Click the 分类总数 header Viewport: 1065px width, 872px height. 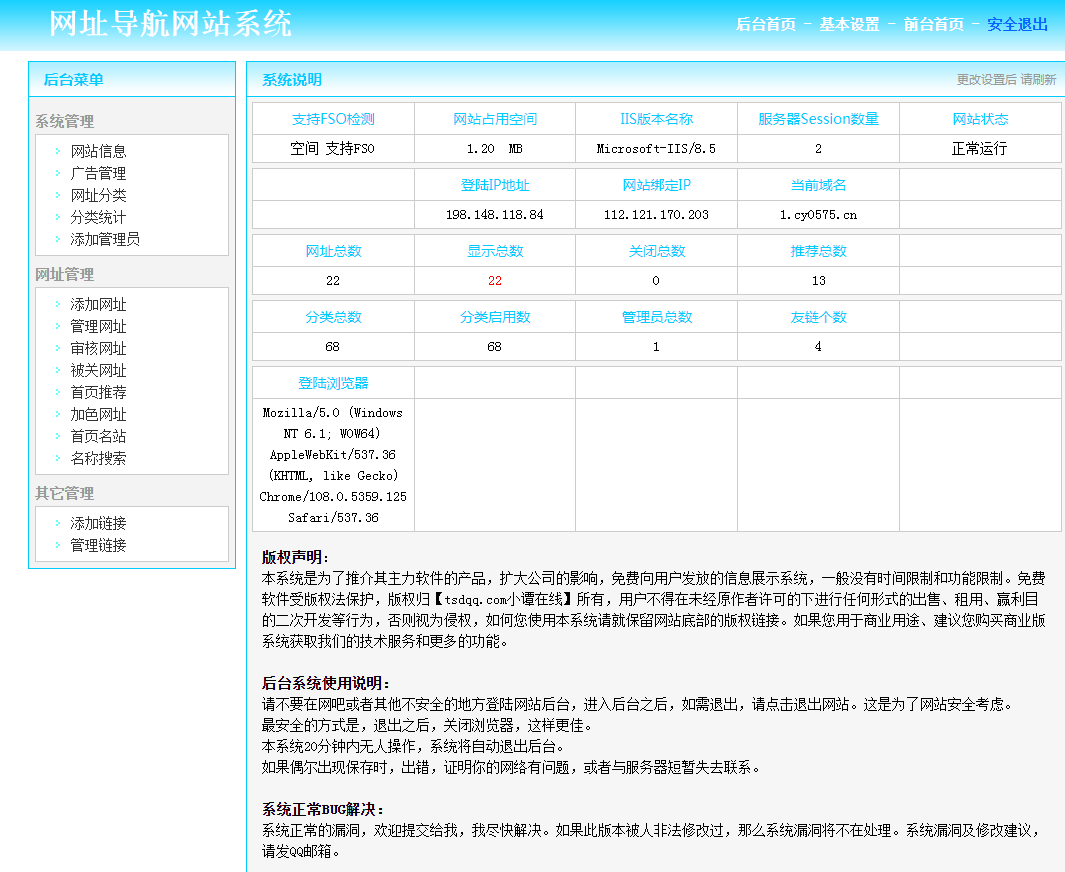click(x=333, y=316)
